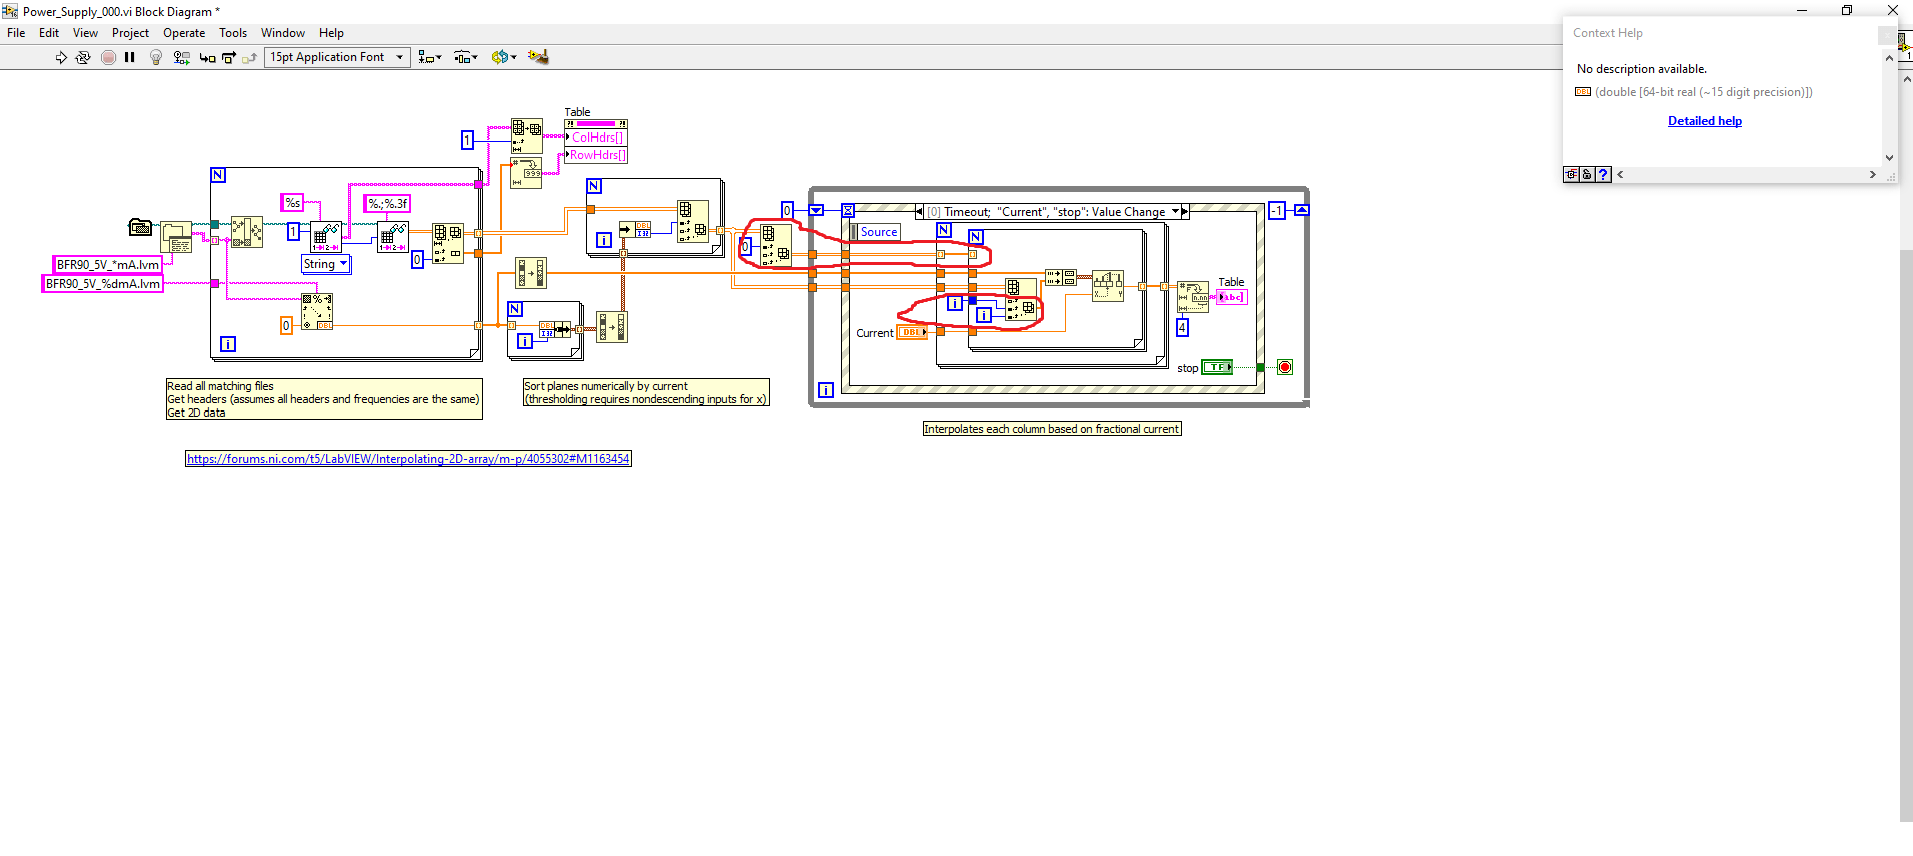Select the stop Boolean TF terminal
This screenshot has height=856, width=1913.
point(1217,367)
